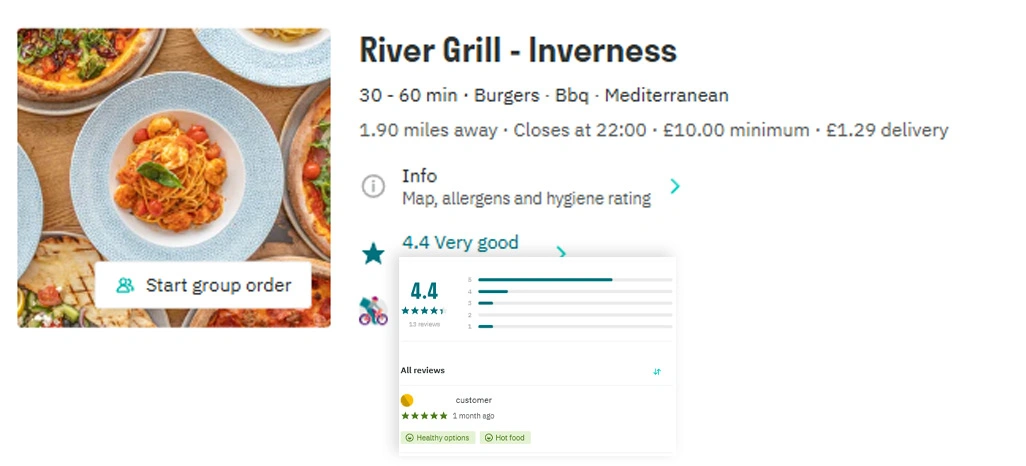Select the 5-star rating bar
The height and width of the screenshot is (466, 1026).
point(574,280)
